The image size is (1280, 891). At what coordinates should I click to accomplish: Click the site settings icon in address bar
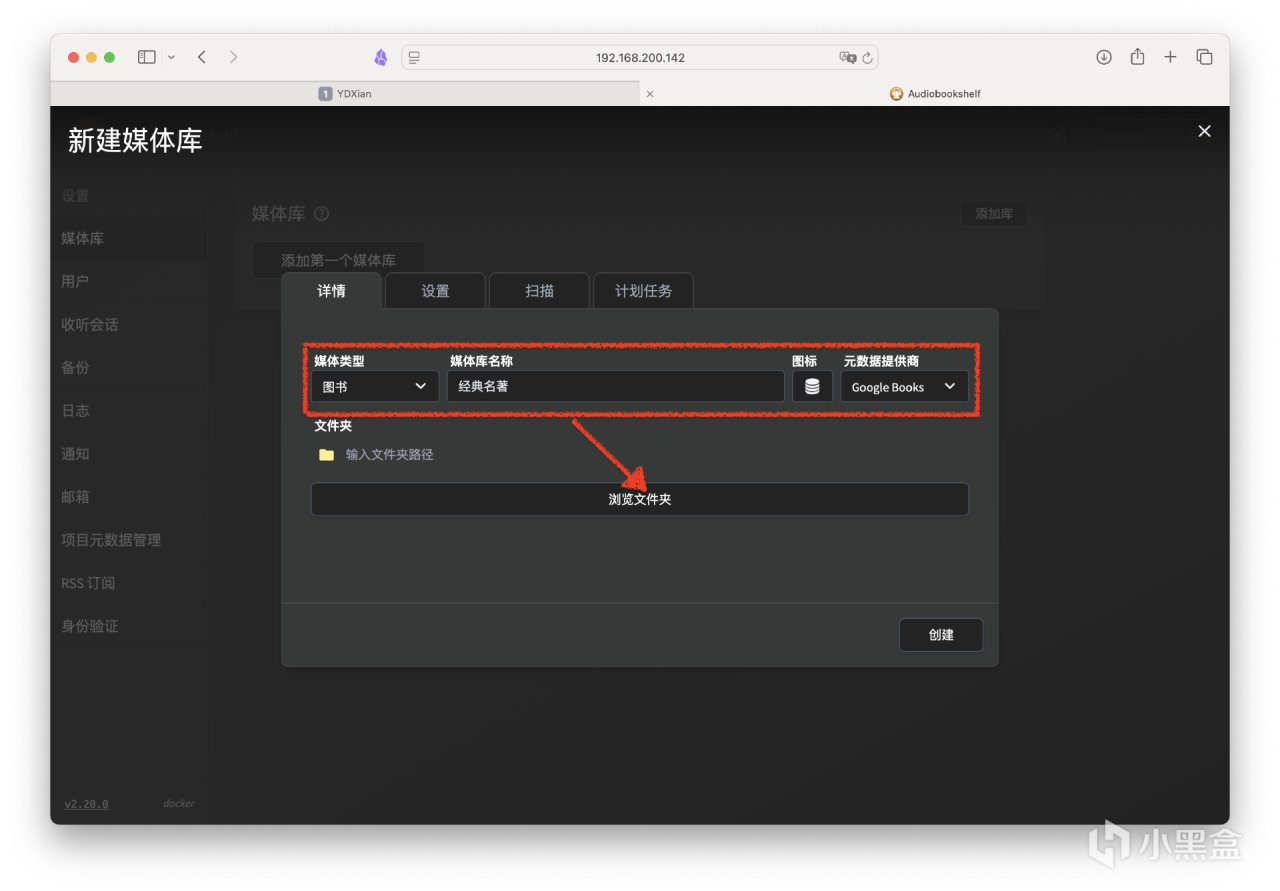coord(414,58)
